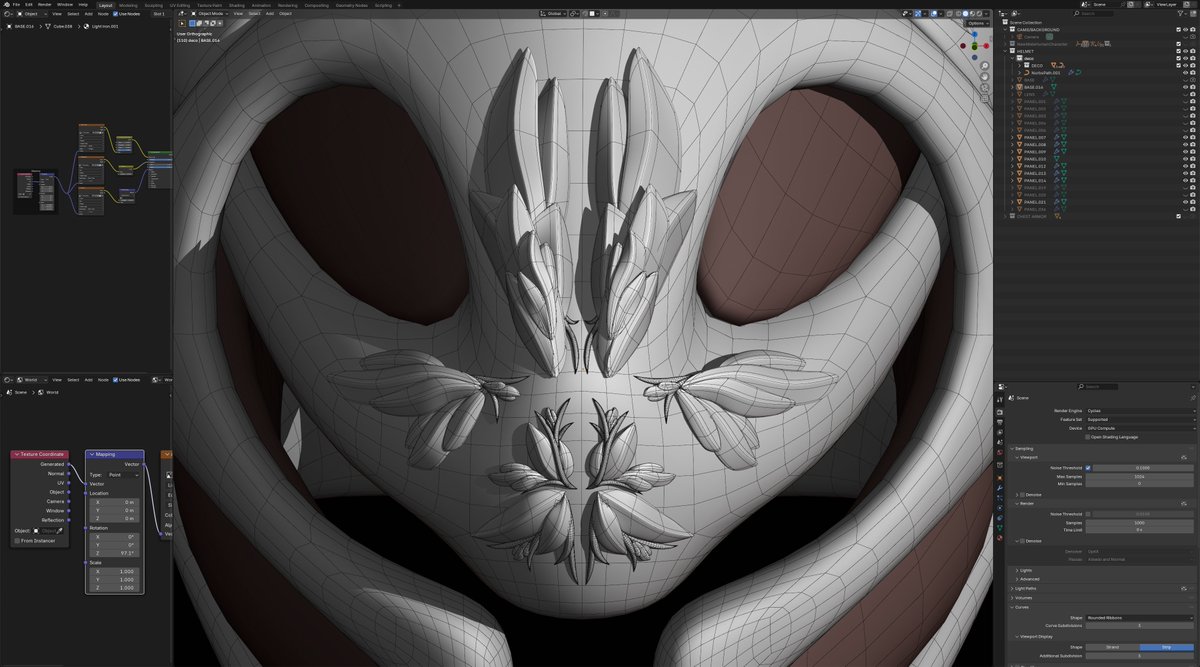Open viewport View menu
The image size is (1200, 667).
[238, 14]
